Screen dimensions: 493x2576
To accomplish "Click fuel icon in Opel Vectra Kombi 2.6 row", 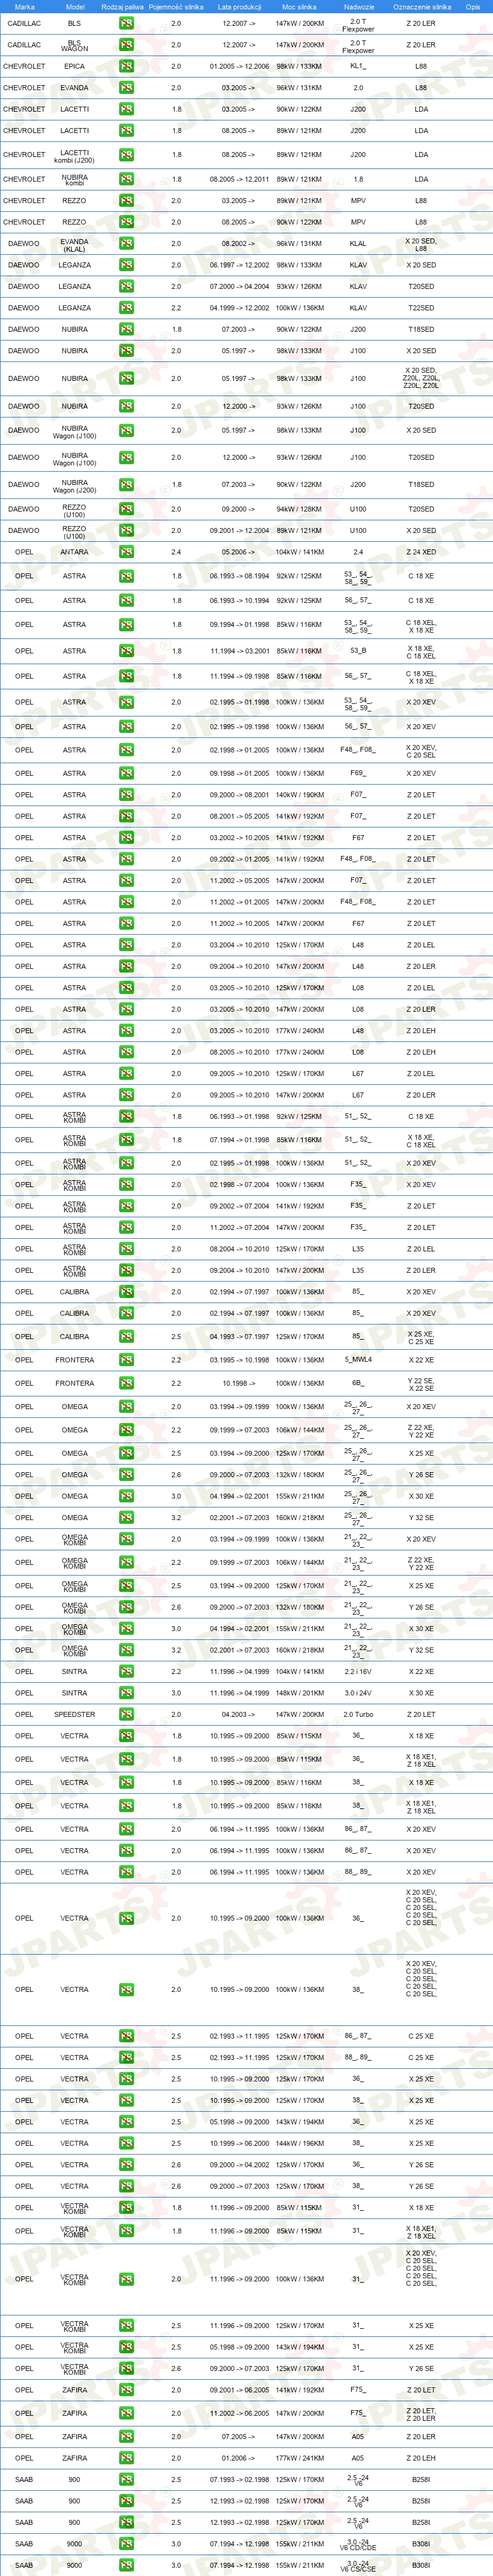I will click(126, 2368).
